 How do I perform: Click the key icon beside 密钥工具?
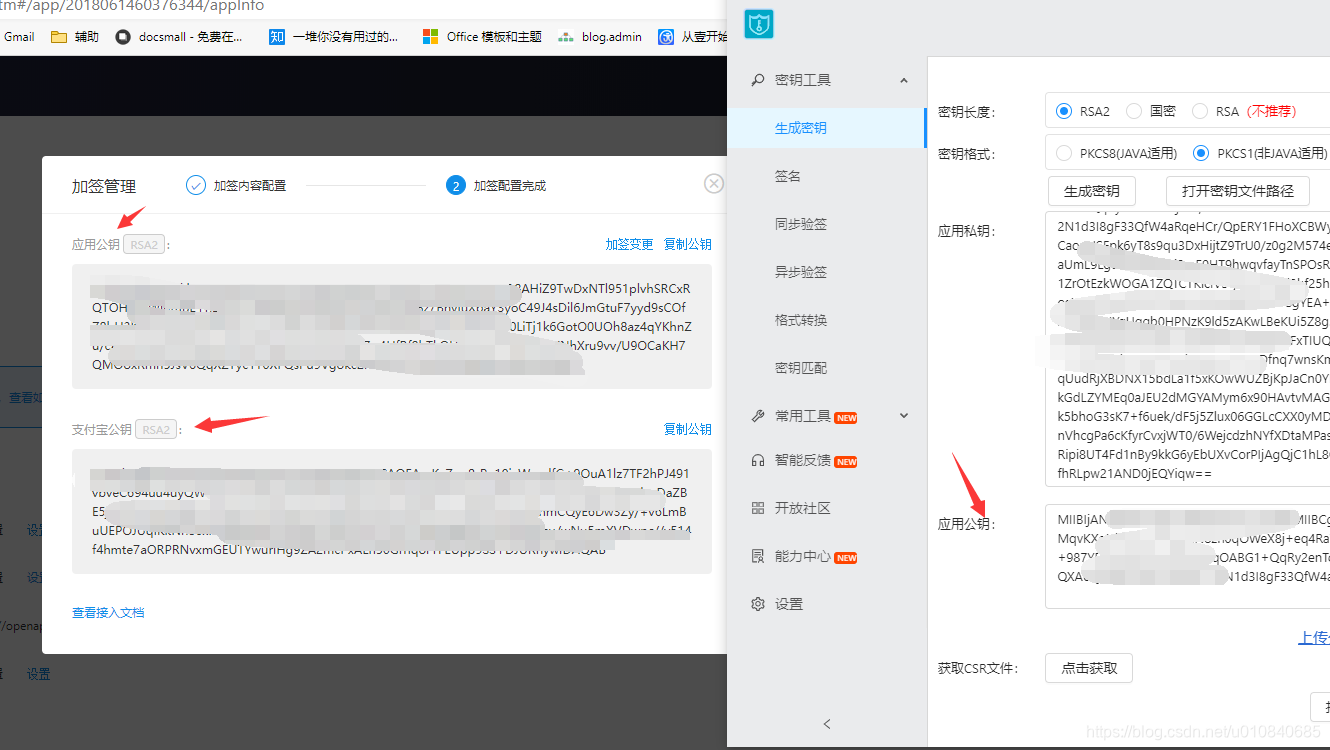coord(758,80)
